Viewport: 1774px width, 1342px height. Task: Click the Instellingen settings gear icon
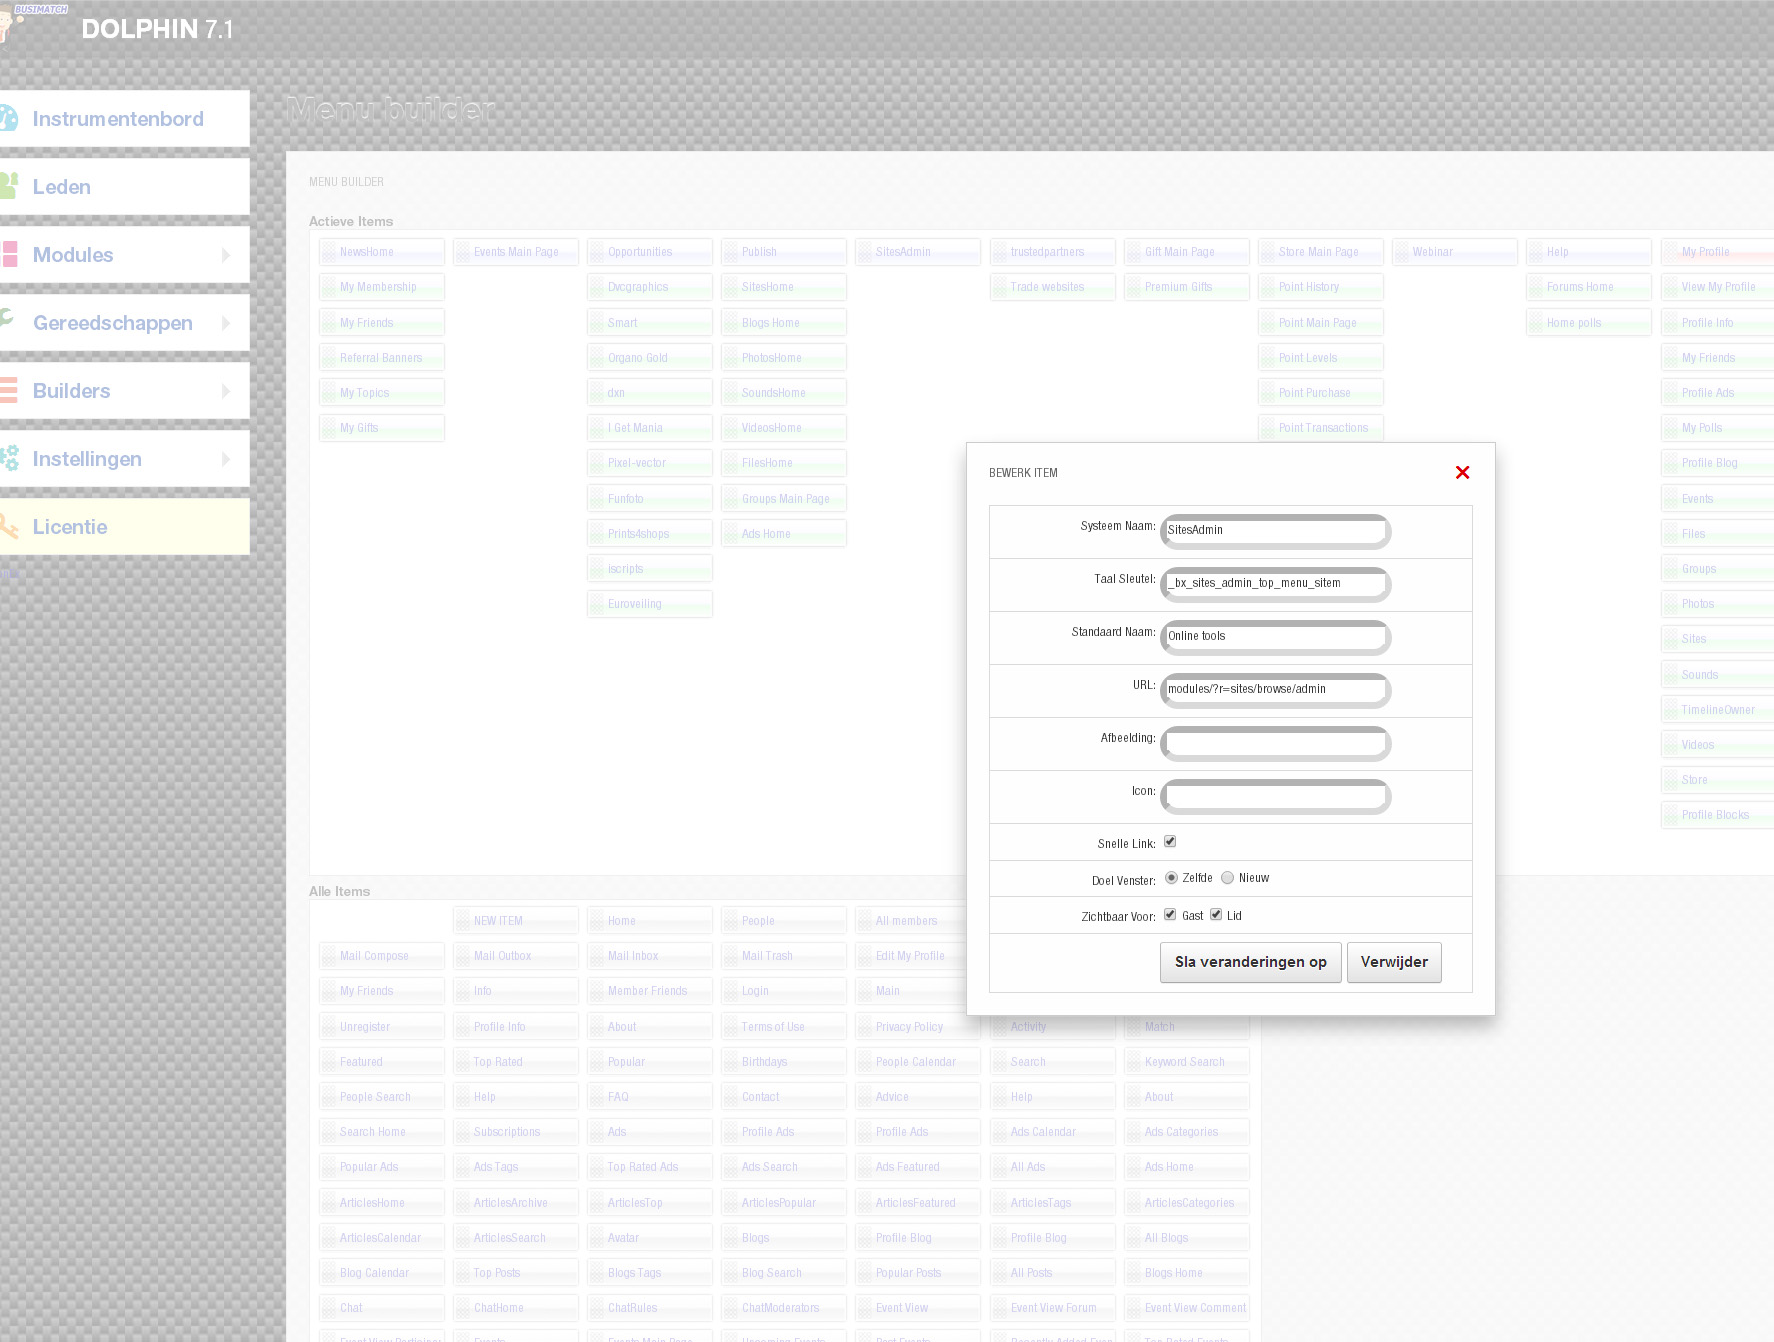click(9, 459)
